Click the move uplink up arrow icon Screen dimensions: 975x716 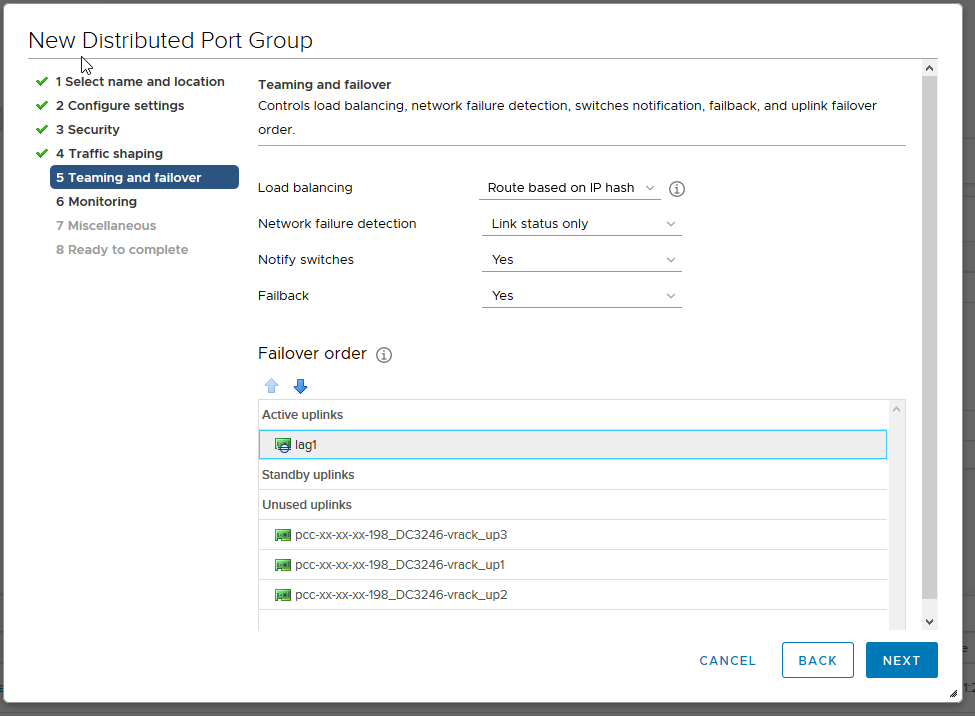tap(271, 386)
